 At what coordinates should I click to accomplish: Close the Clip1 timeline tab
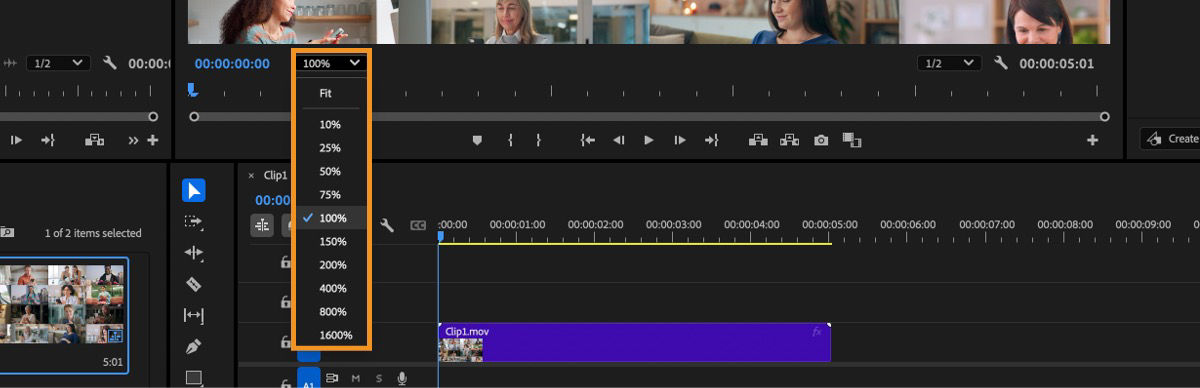251,175
